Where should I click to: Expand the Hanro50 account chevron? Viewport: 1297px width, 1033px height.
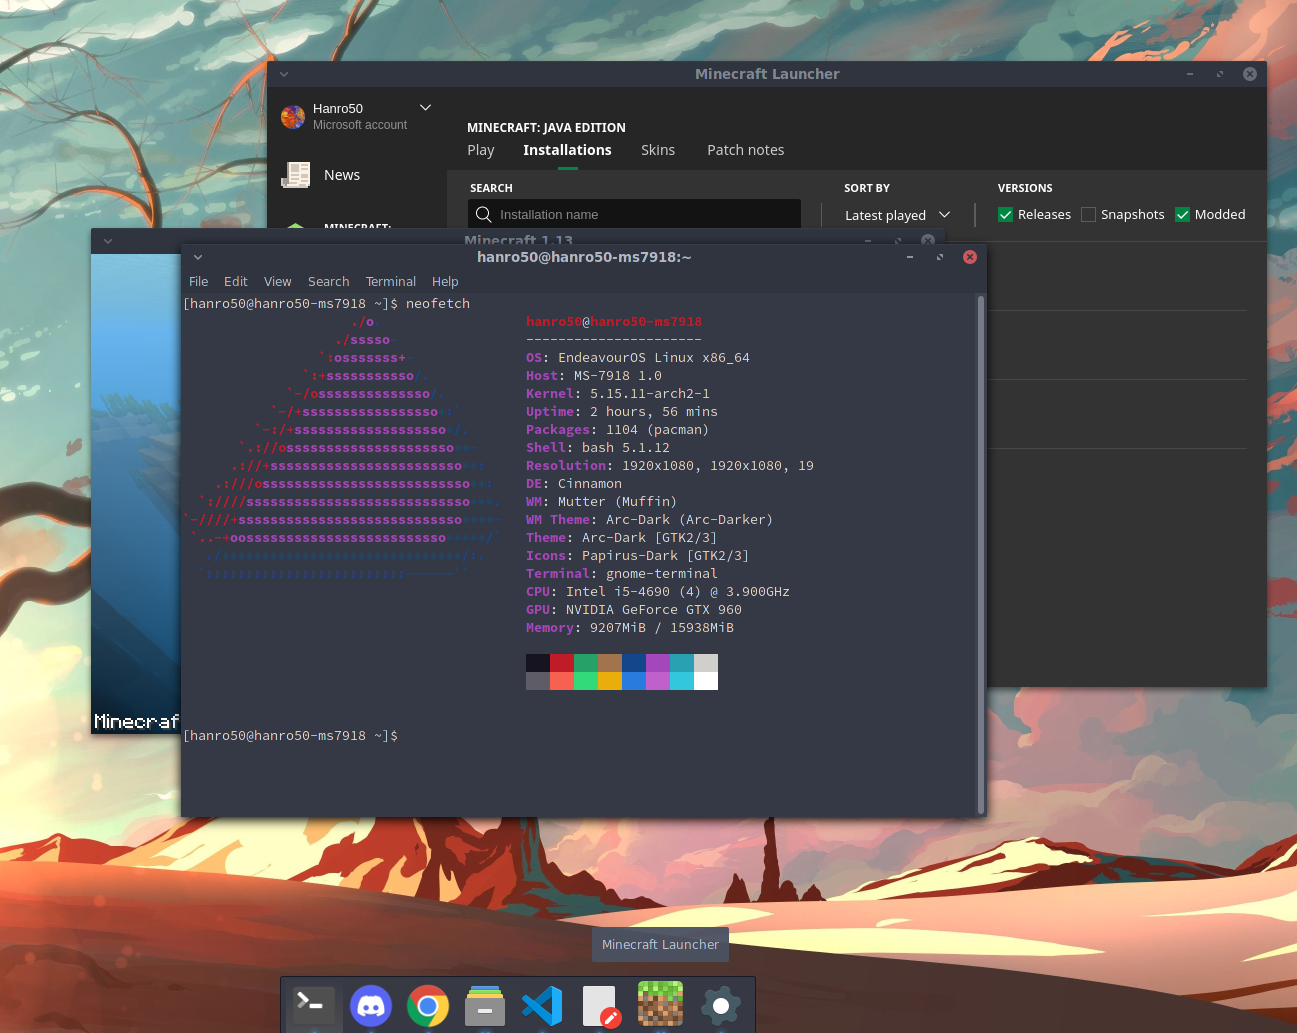click(x=425, y=108)
